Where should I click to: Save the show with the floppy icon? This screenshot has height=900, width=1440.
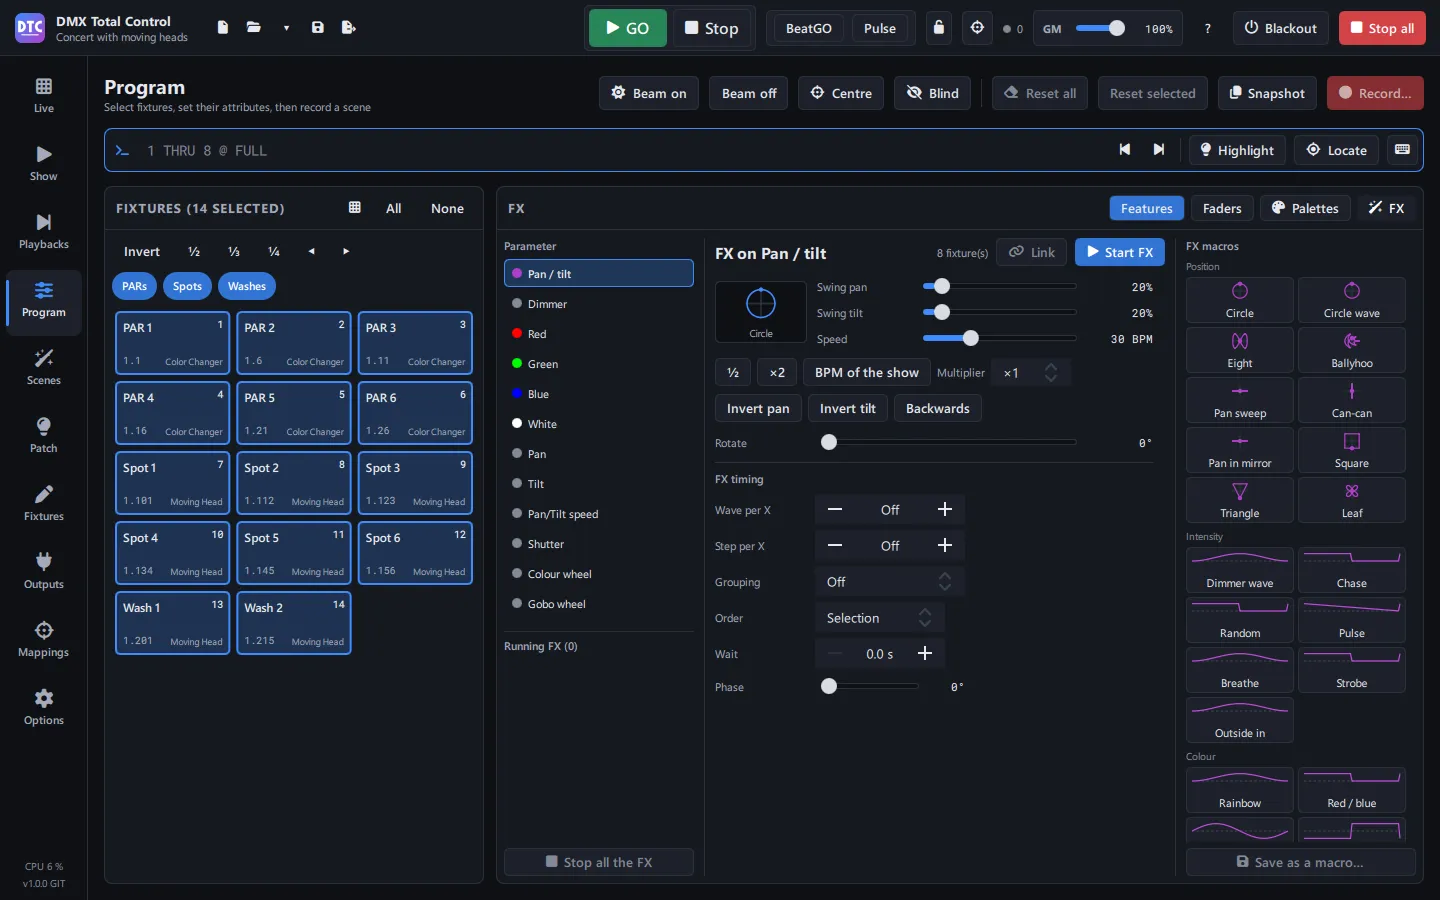[x=318, y=28]
